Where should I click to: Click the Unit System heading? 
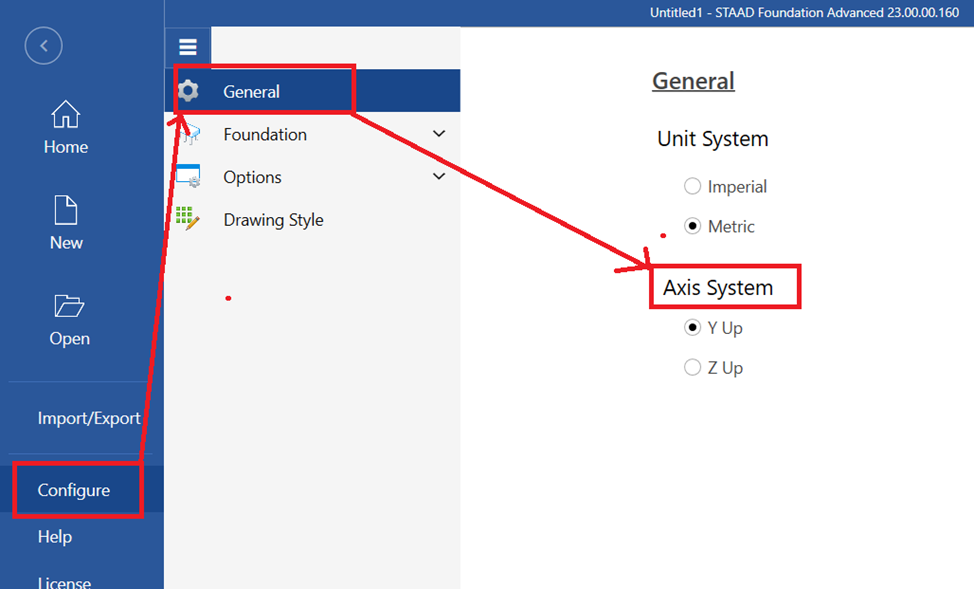coord(712,139)
